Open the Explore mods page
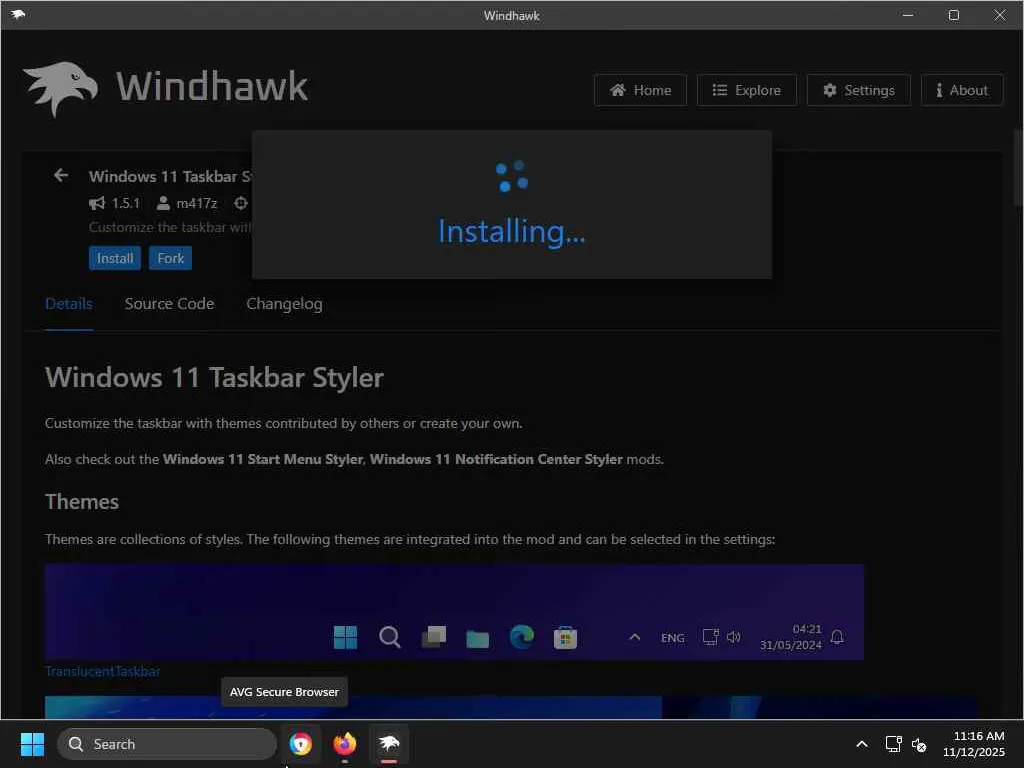This screenshot has height=768, width=1024. (746, 90)
